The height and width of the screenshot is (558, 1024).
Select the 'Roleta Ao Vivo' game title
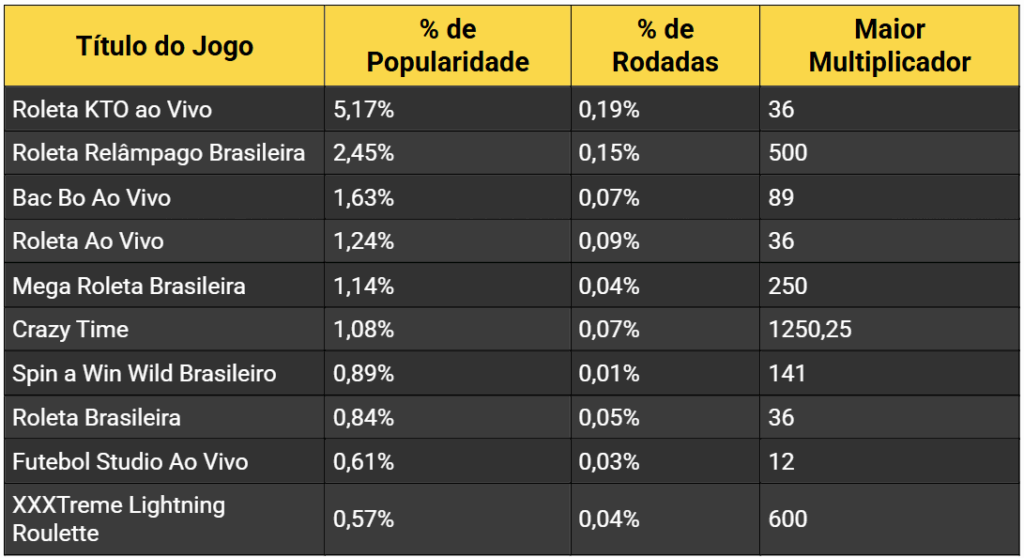tap(88, 241)
